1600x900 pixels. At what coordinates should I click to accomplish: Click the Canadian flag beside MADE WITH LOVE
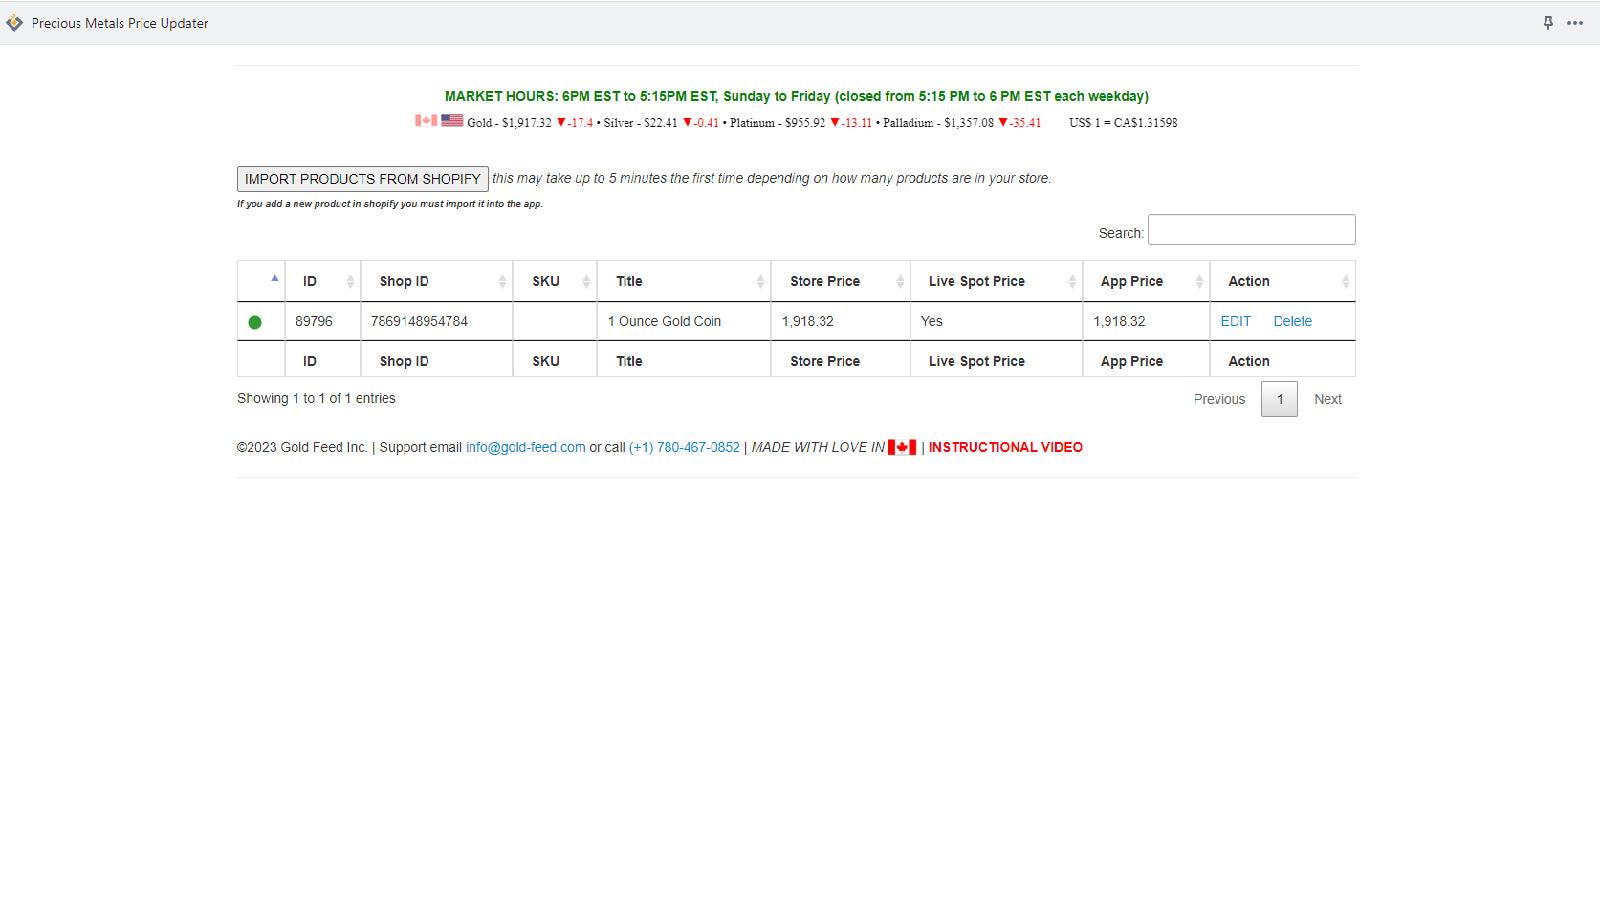pos(901,447)
